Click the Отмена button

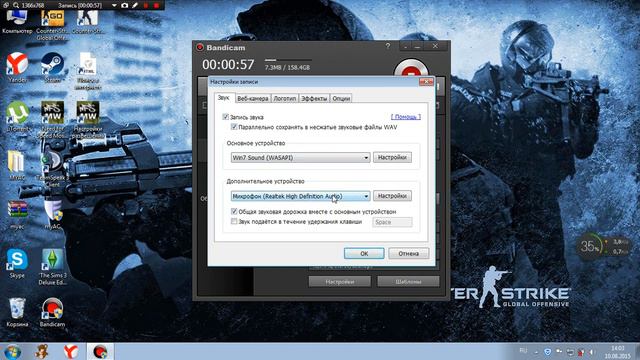pyautogui.click(x=409, y=253)
